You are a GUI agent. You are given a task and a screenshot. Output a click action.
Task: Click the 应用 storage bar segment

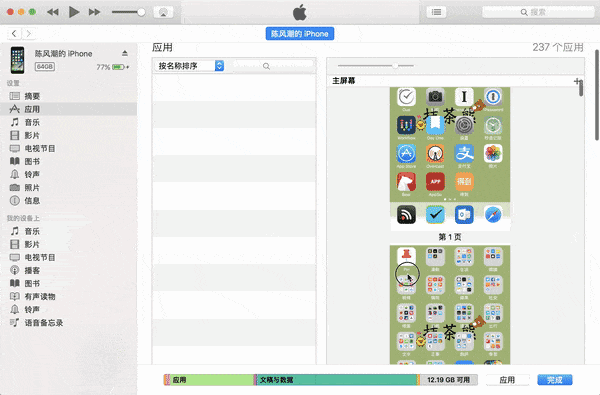tap(212, 380)
